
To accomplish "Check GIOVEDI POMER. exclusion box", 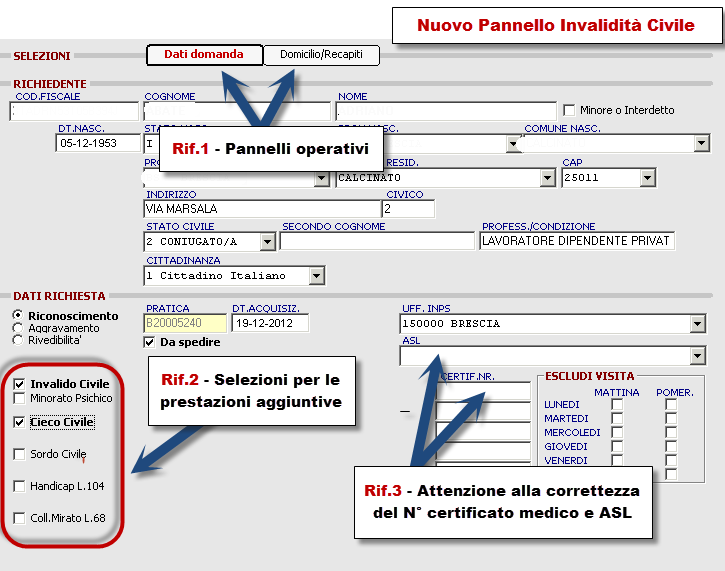I will [x=671, y=446].
